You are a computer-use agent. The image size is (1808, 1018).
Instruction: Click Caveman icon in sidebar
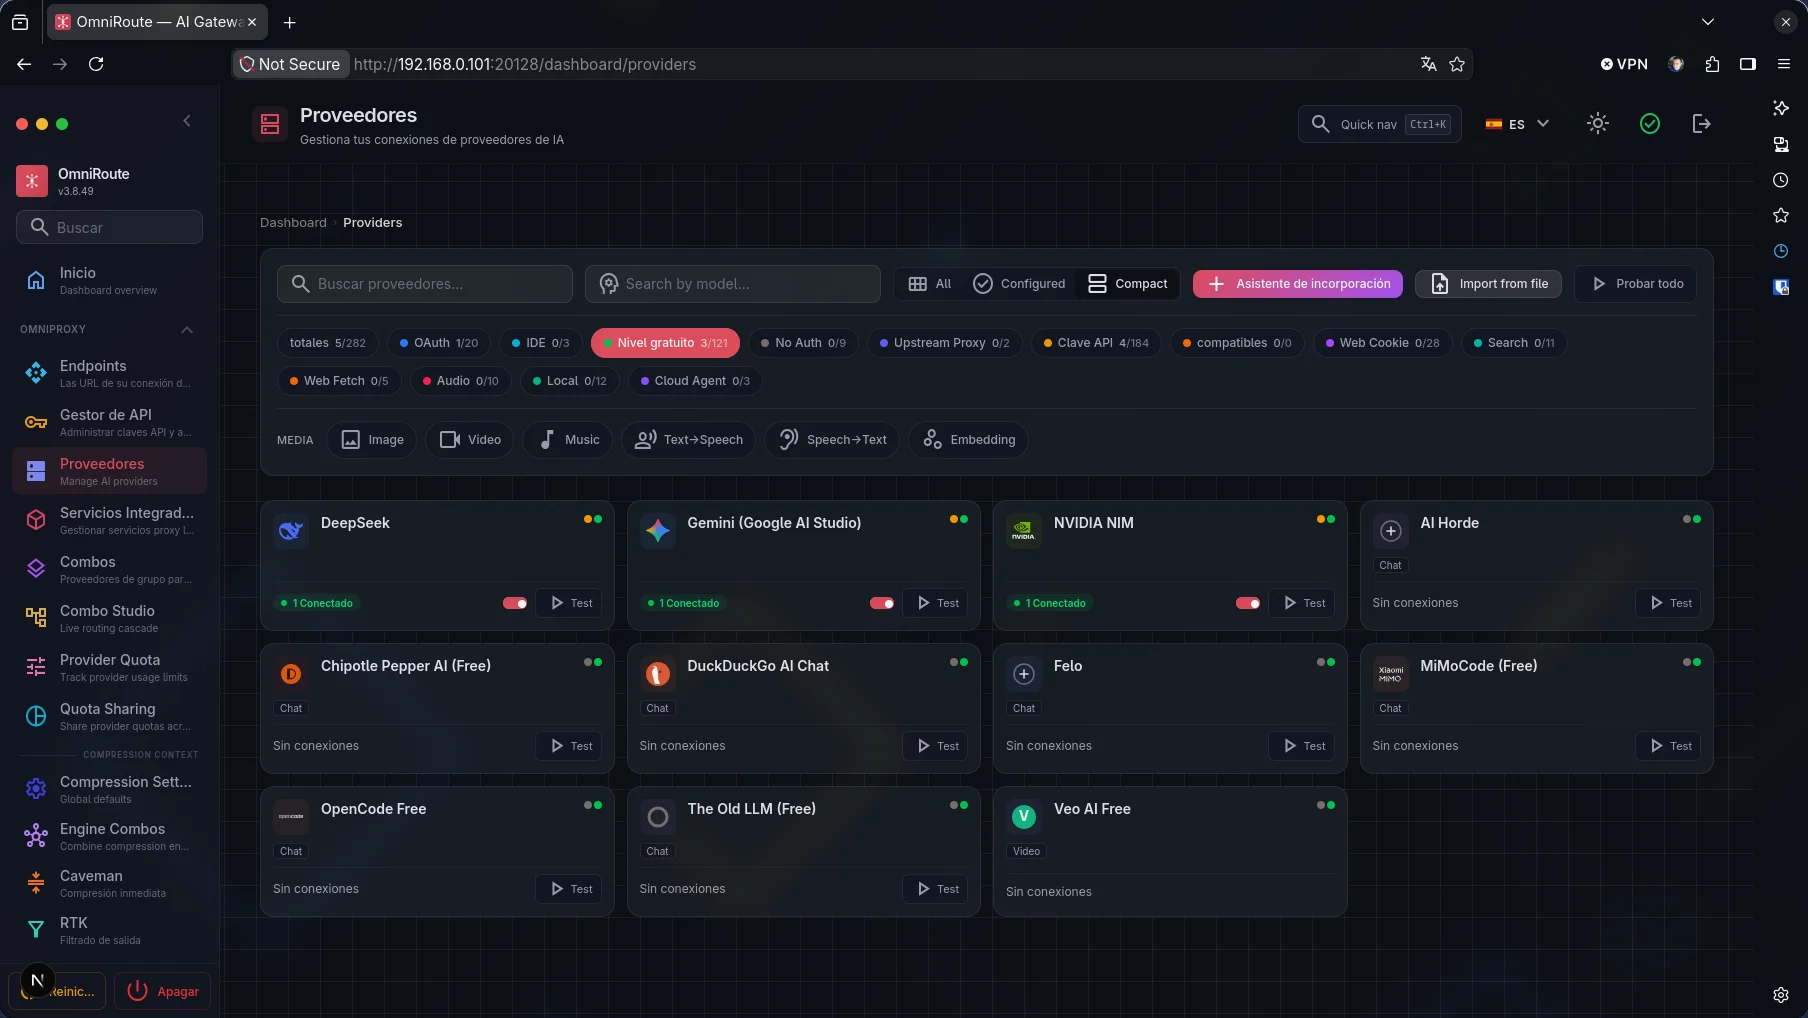coord(36,883)
